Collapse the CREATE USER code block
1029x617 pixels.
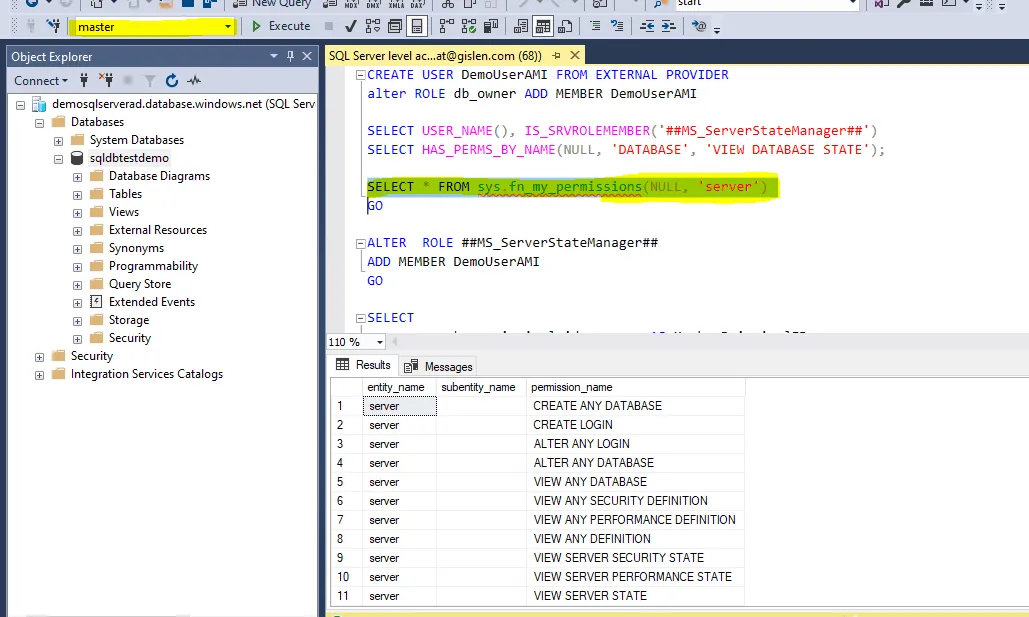360,75
